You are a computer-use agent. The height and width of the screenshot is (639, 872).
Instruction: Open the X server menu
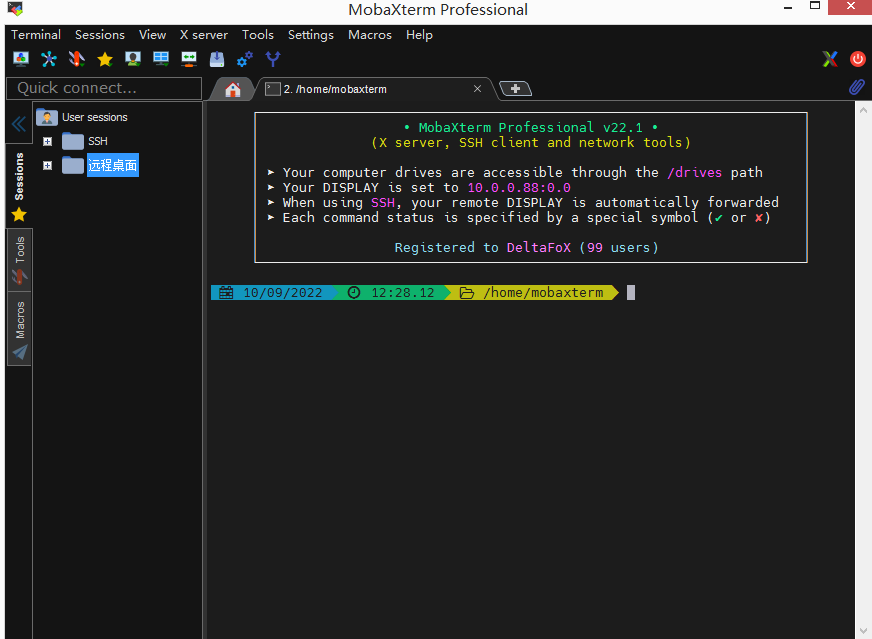[204, 34]
